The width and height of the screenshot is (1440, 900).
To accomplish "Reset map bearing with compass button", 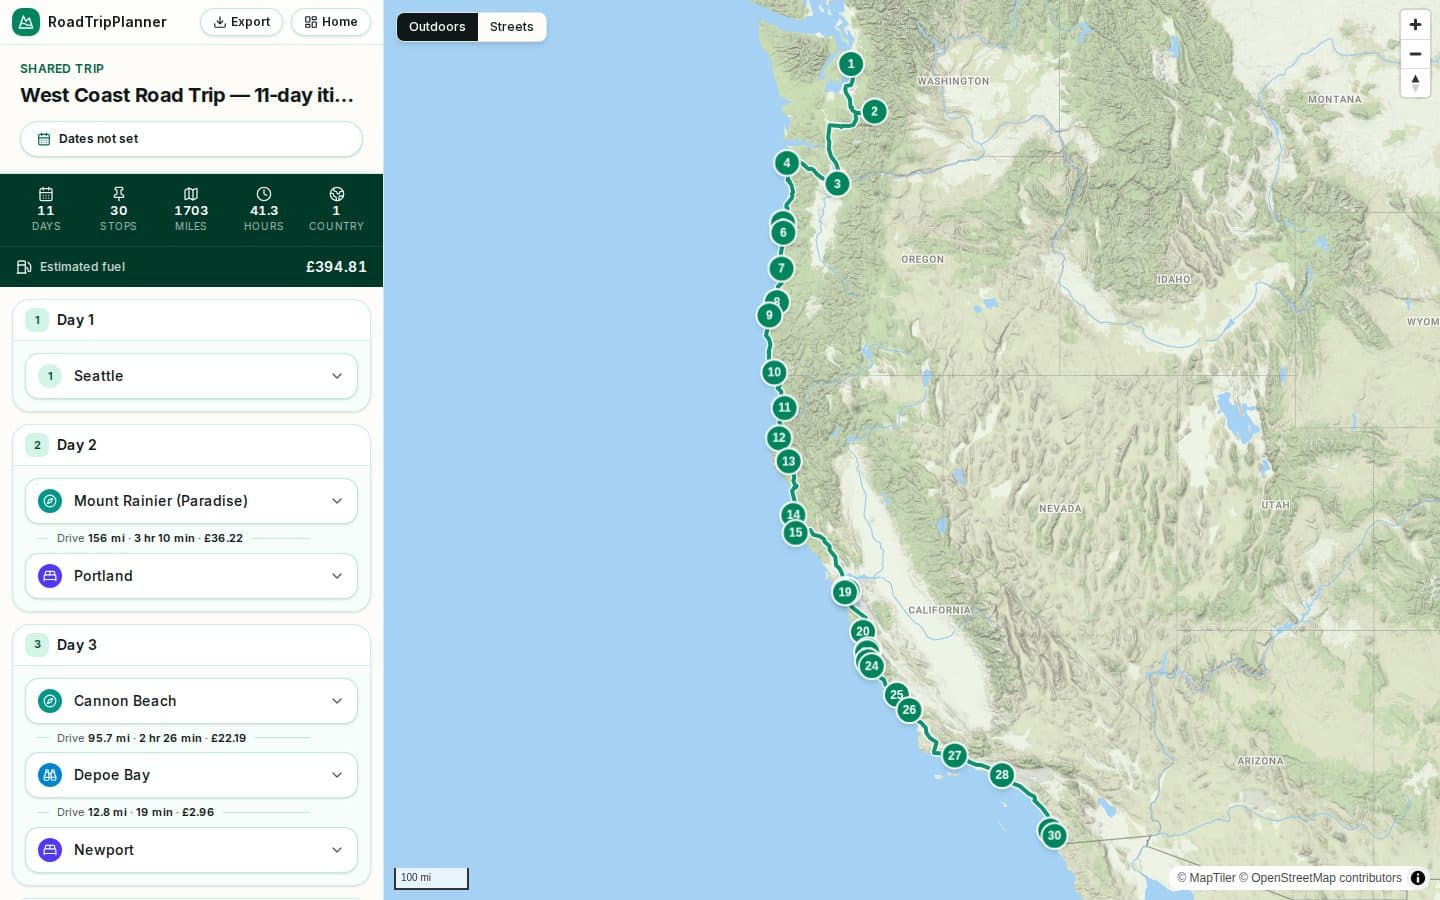I will click(x=1415, y=83).
